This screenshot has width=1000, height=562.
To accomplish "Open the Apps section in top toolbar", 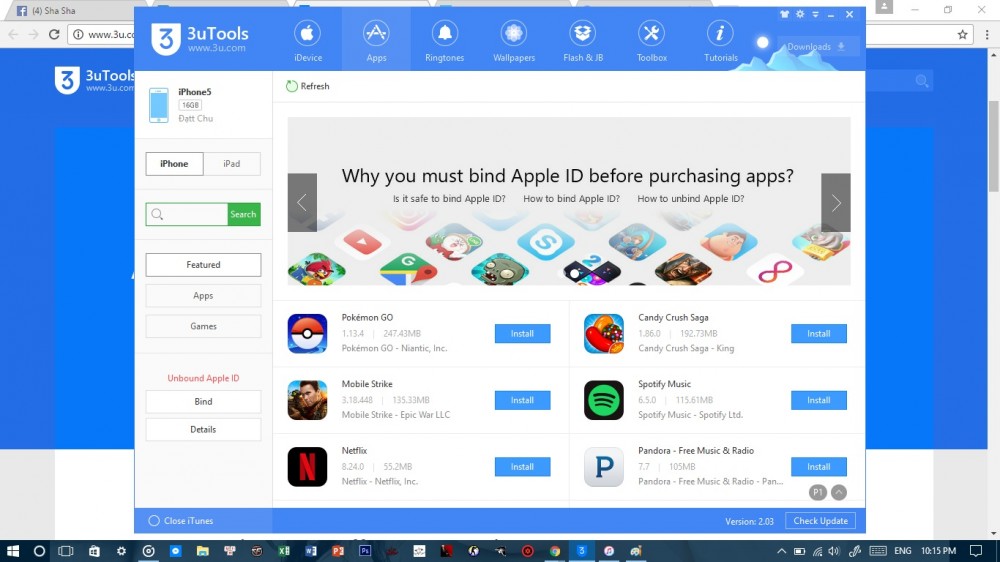I will tap(376, 40).
